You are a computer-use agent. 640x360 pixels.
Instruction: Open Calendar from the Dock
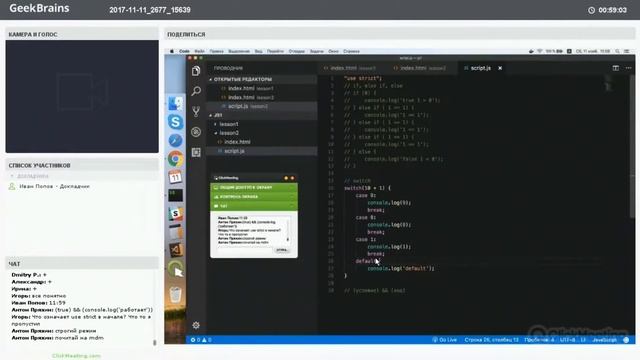(x=176, y=177)
